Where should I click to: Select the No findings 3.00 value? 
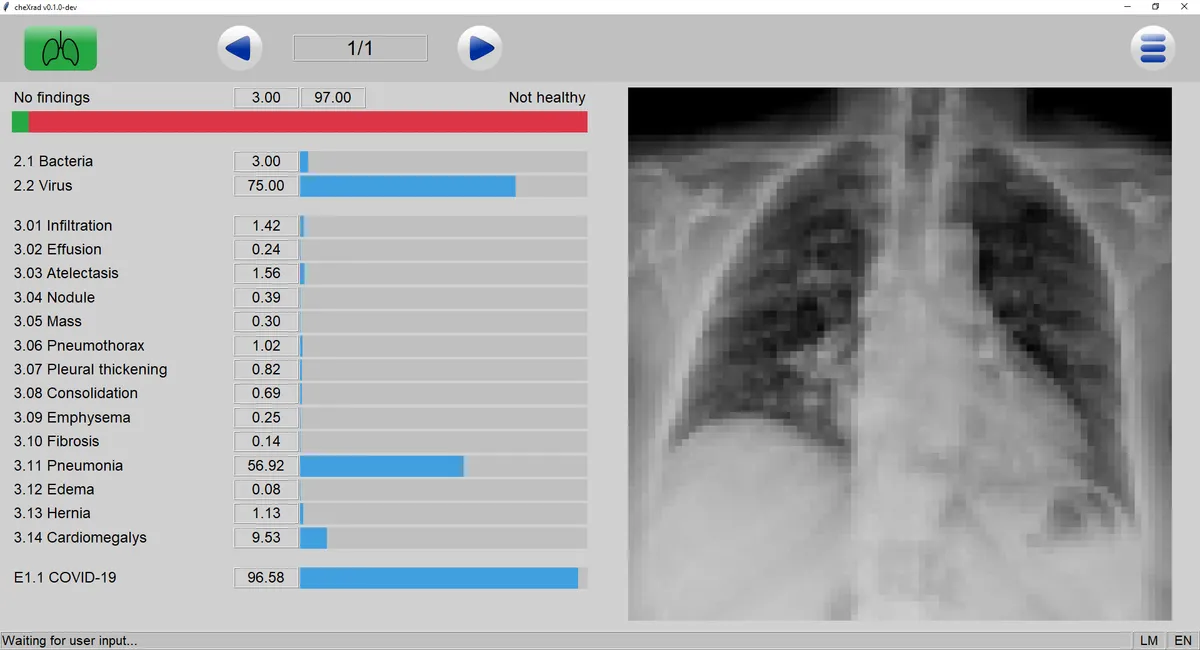pyautogui.click(x=266, y=98)
